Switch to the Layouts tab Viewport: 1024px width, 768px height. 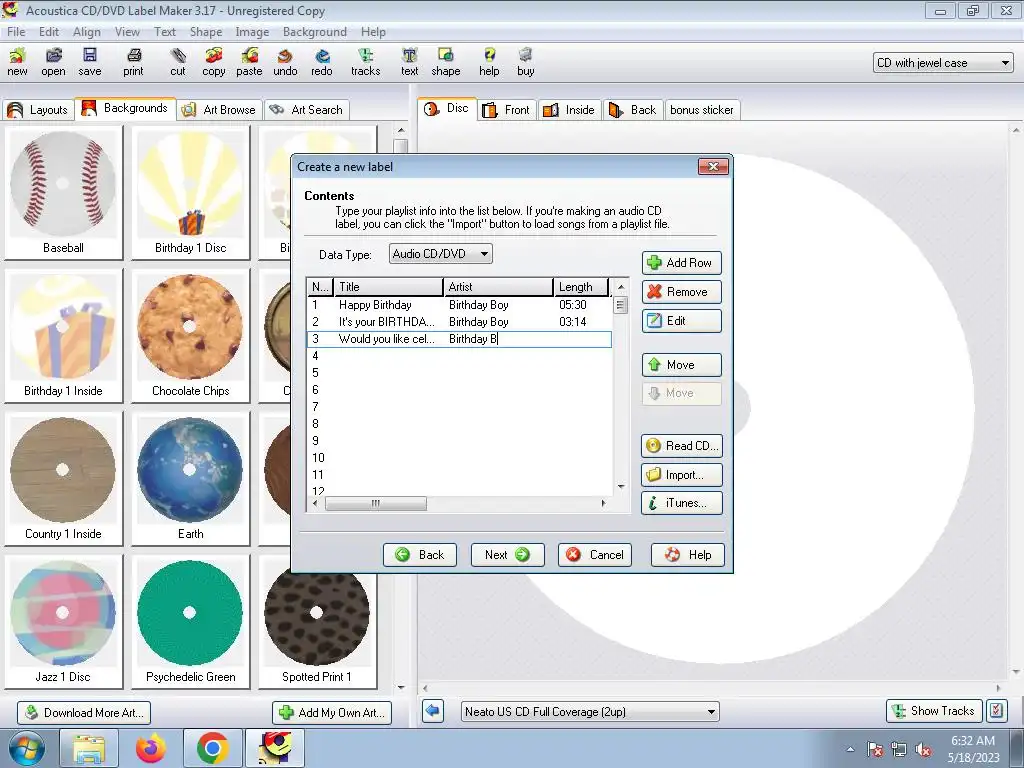point(39,110)
